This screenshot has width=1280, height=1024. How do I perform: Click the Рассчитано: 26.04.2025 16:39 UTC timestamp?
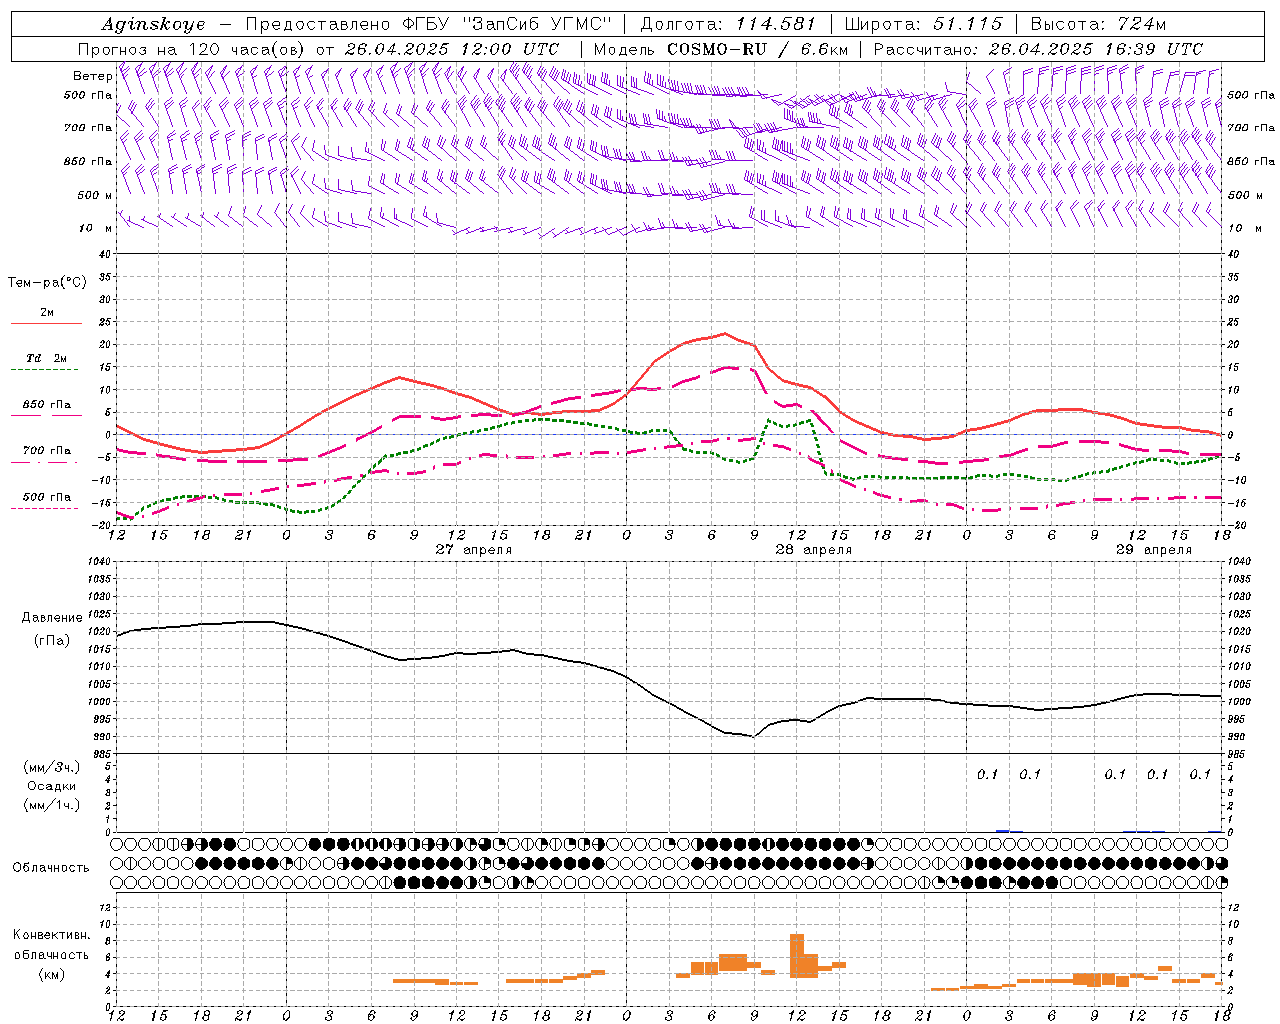point(1038,49)
